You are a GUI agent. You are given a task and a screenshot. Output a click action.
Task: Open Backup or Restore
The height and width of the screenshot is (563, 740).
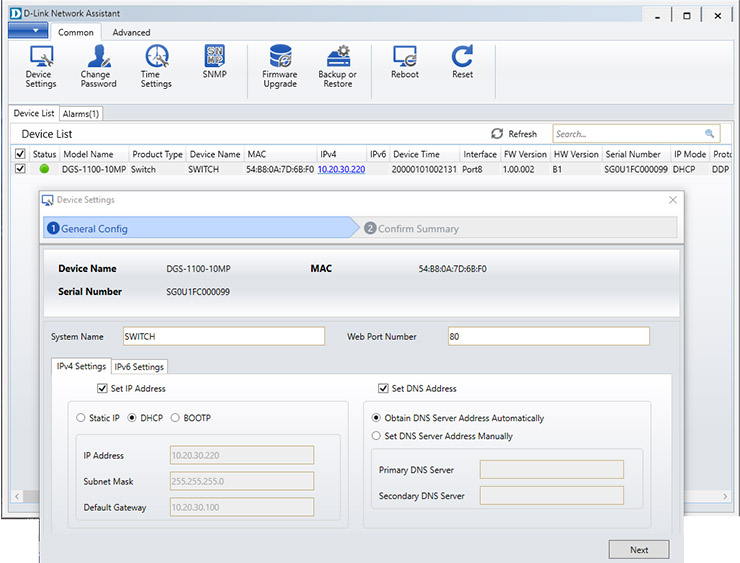point(338,66)
